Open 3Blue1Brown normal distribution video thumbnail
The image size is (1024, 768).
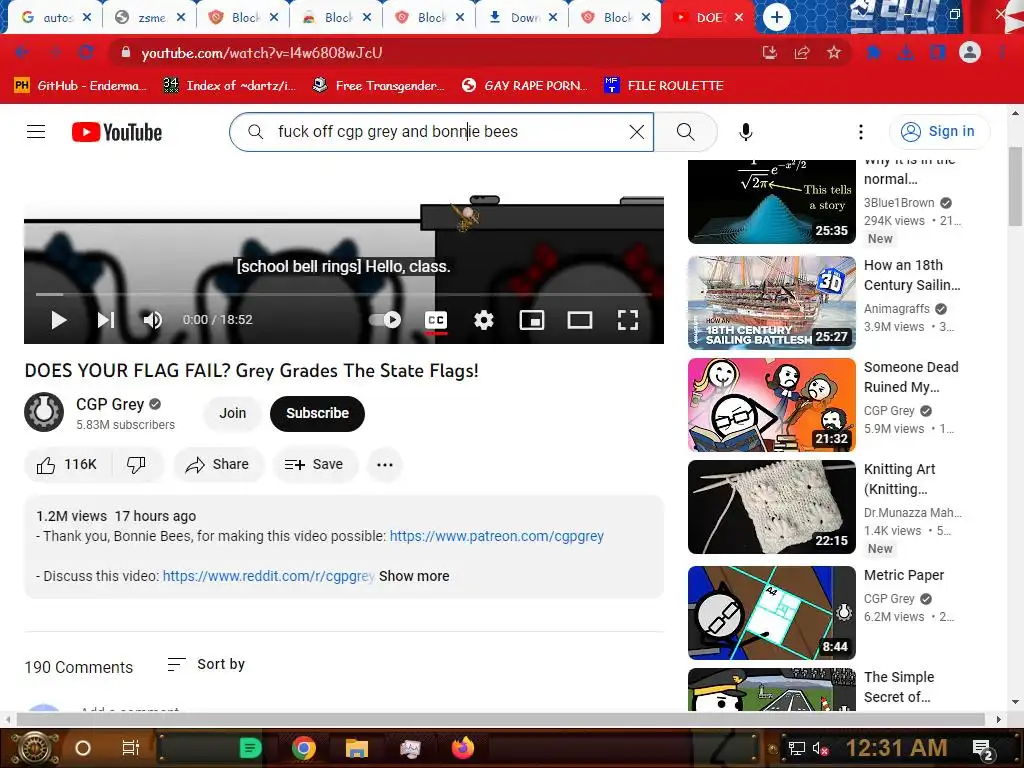pyautogui.click(x=772, y=202)
